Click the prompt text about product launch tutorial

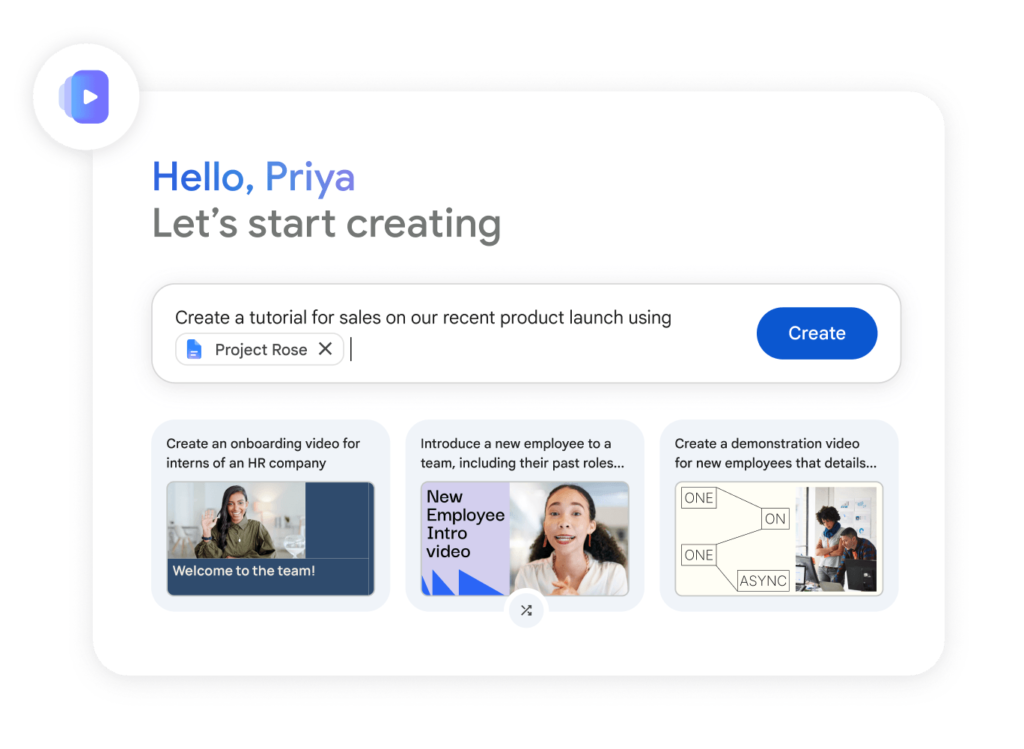[423, 317]
